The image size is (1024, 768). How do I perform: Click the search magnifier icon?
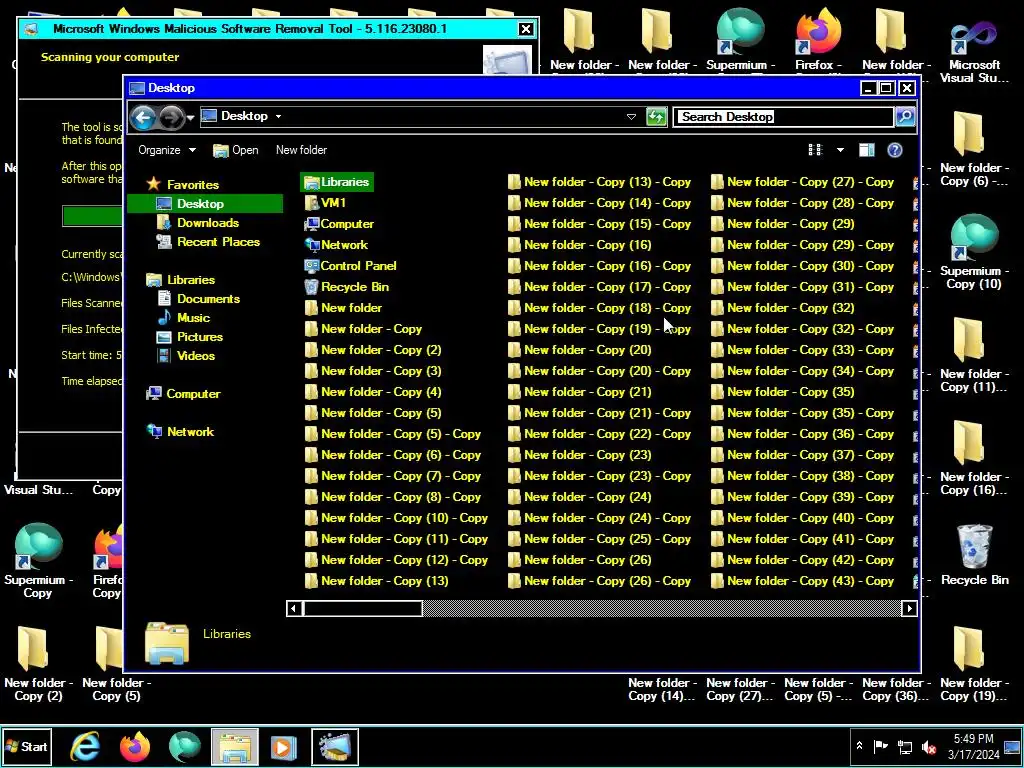905,117
